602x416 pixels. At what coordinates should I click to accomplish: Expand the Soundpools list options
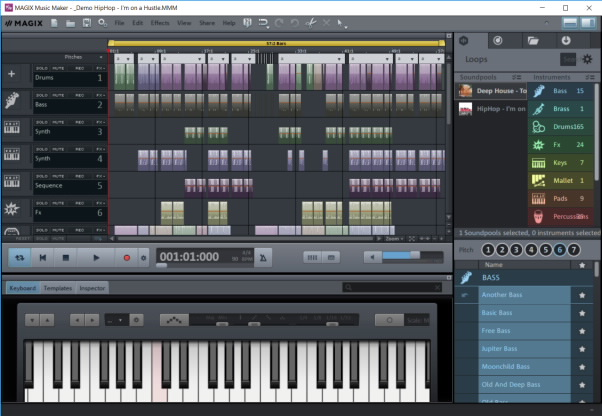[517, 77]
